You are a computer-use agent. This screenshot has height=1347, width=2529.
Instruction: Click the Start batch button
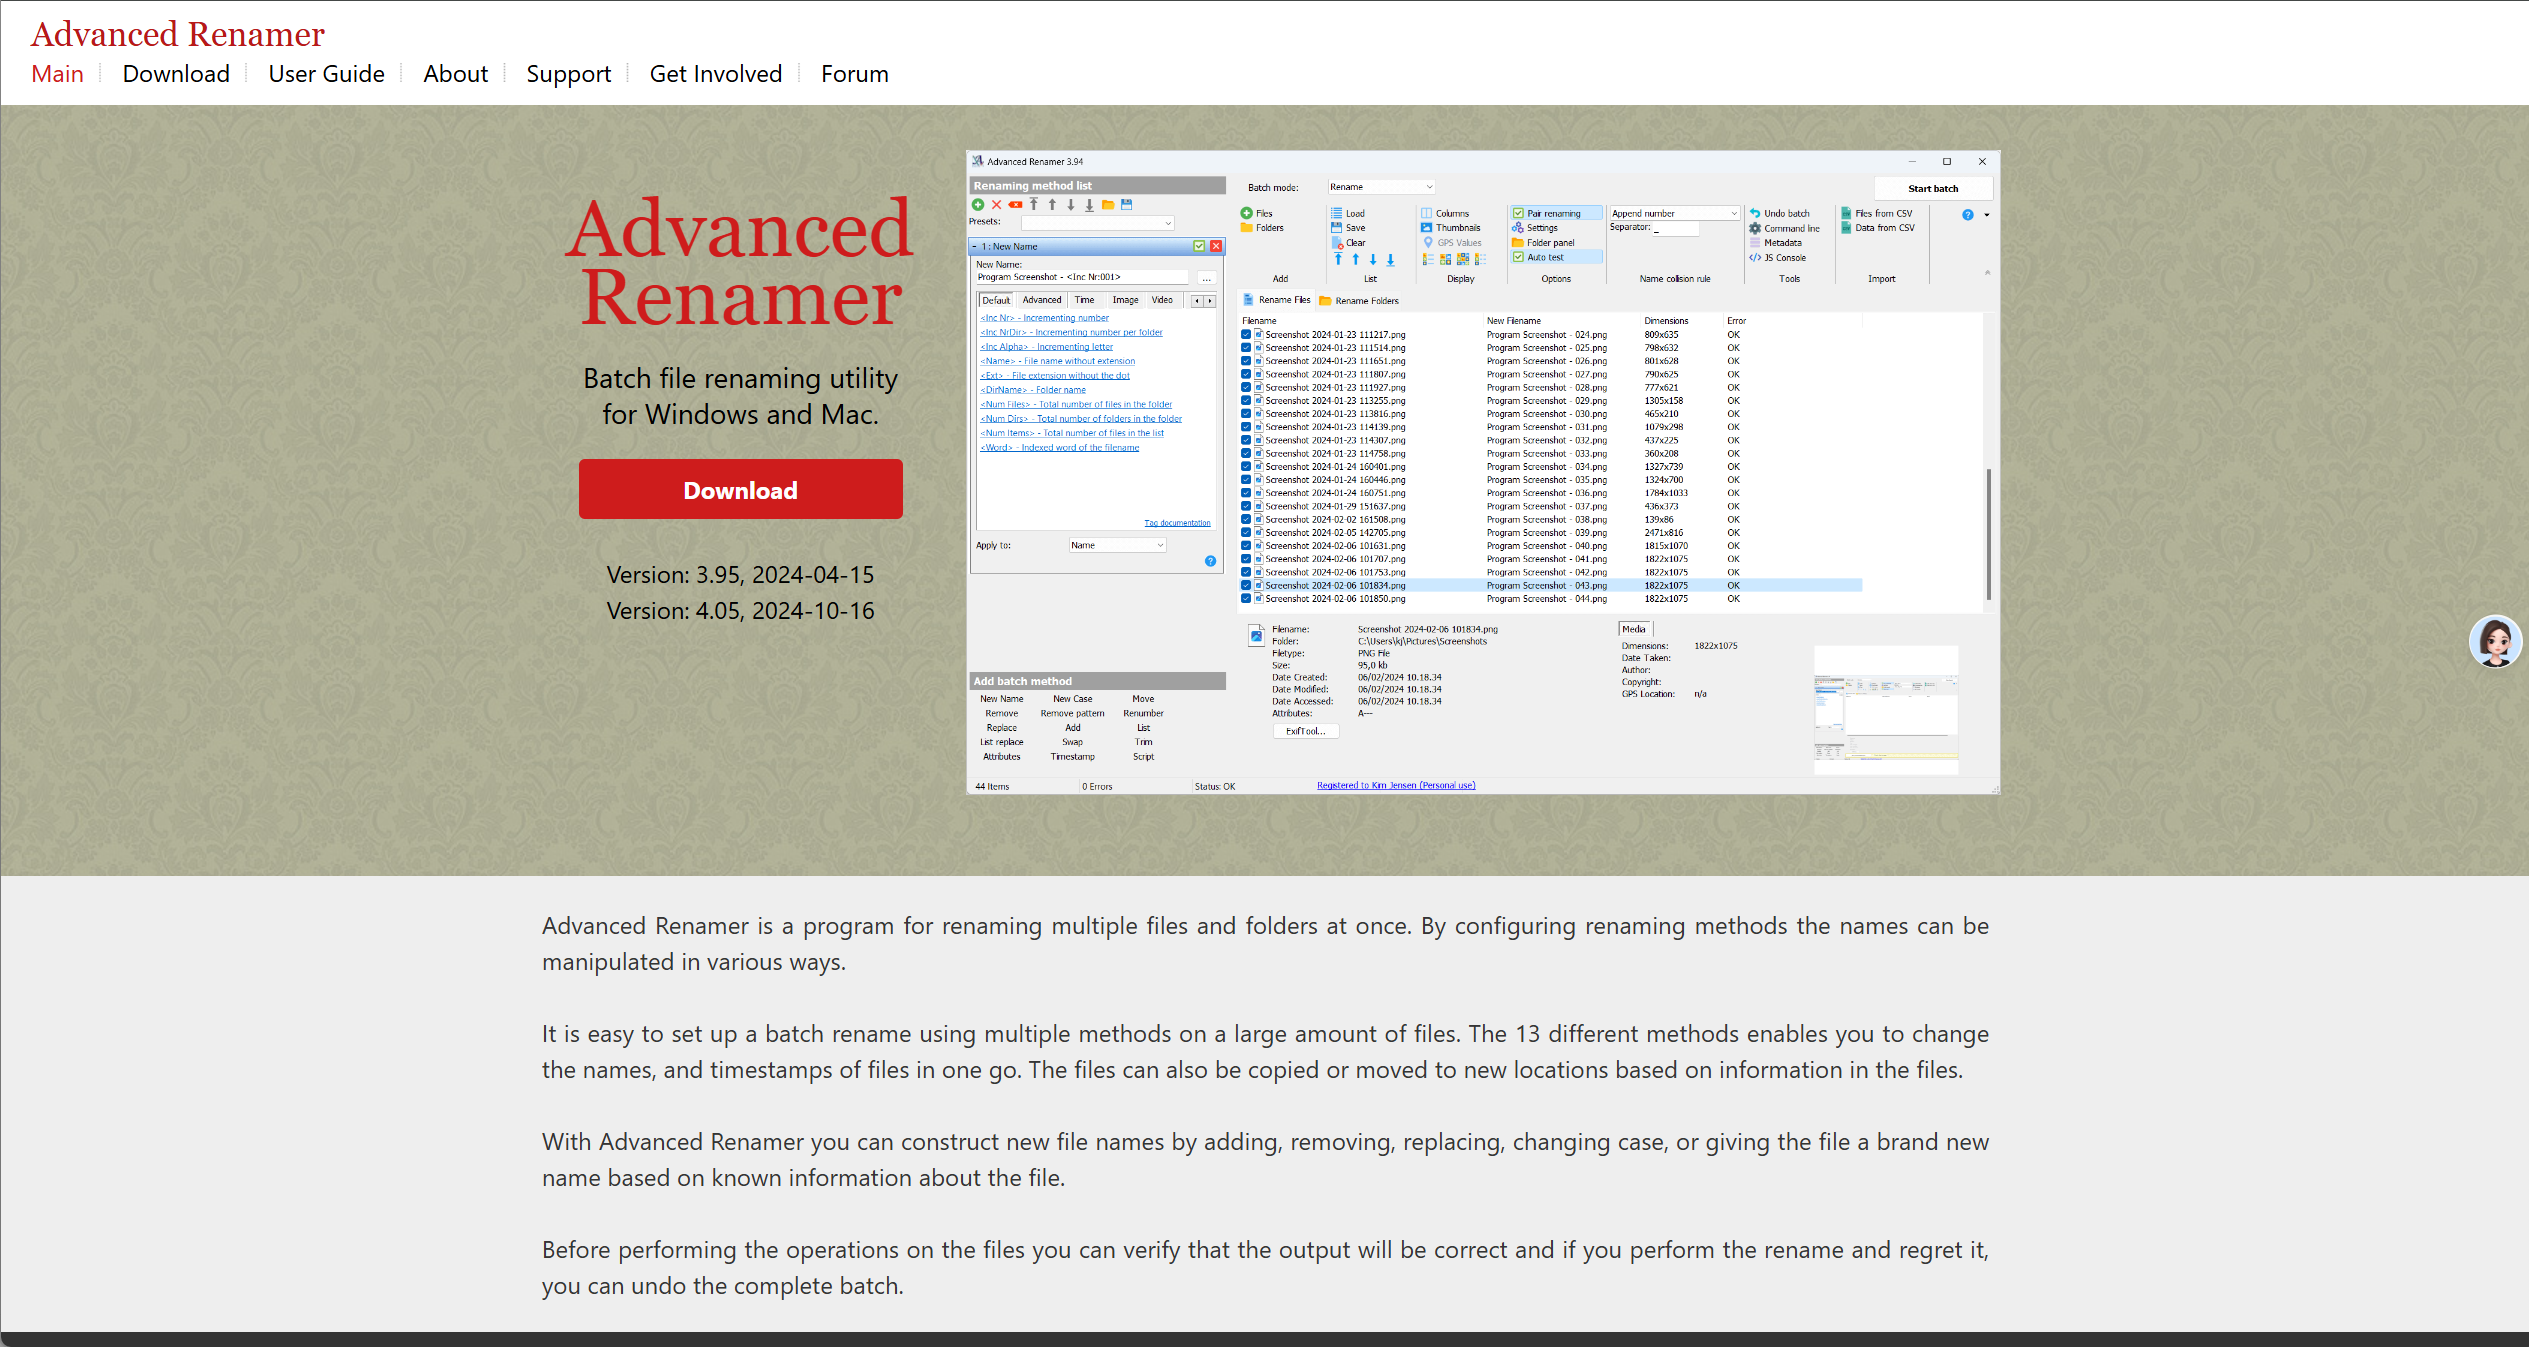pos(1932,189)
